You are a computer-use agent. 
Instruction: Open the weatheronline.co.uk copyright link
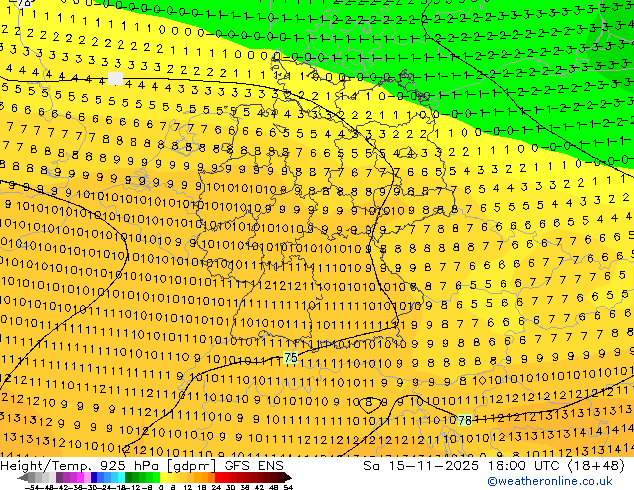tap(550, 481)
